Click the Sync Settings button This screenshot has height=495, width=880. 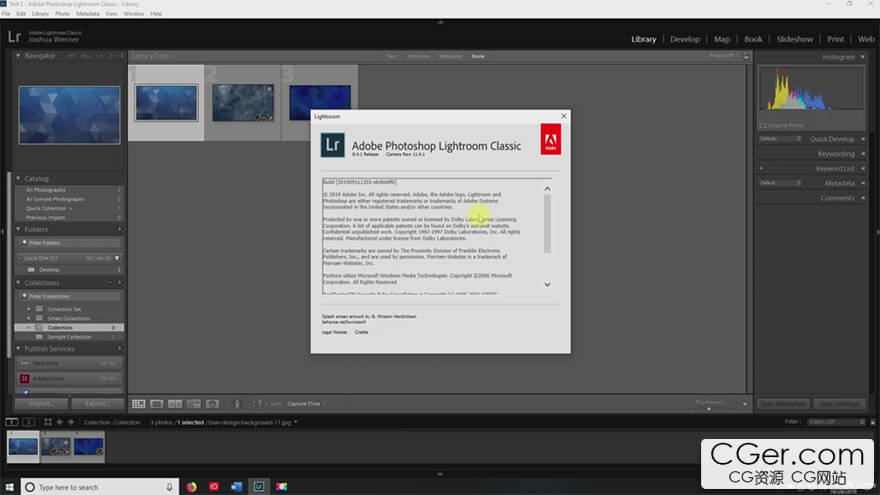pos(840,404)
